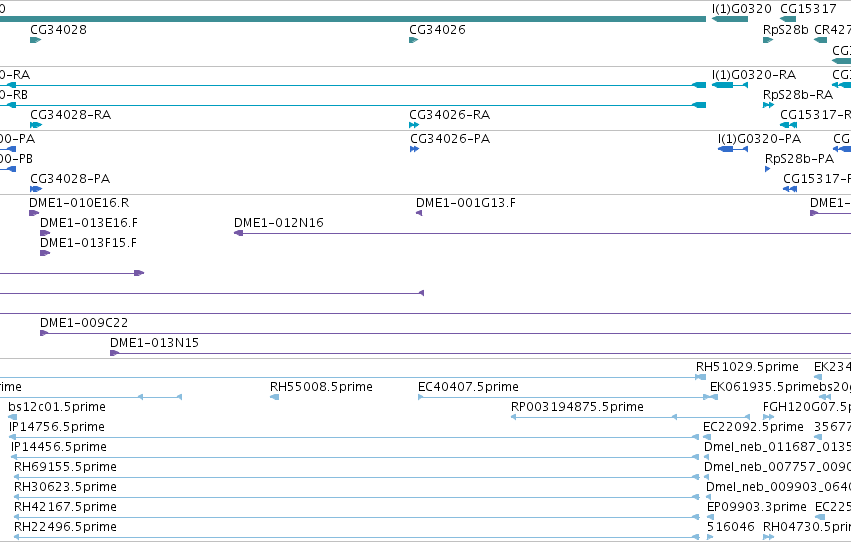This screenshot has width=851, height=542.
Task: Select the DME1-013E16.F clone label
Action: 89,222
